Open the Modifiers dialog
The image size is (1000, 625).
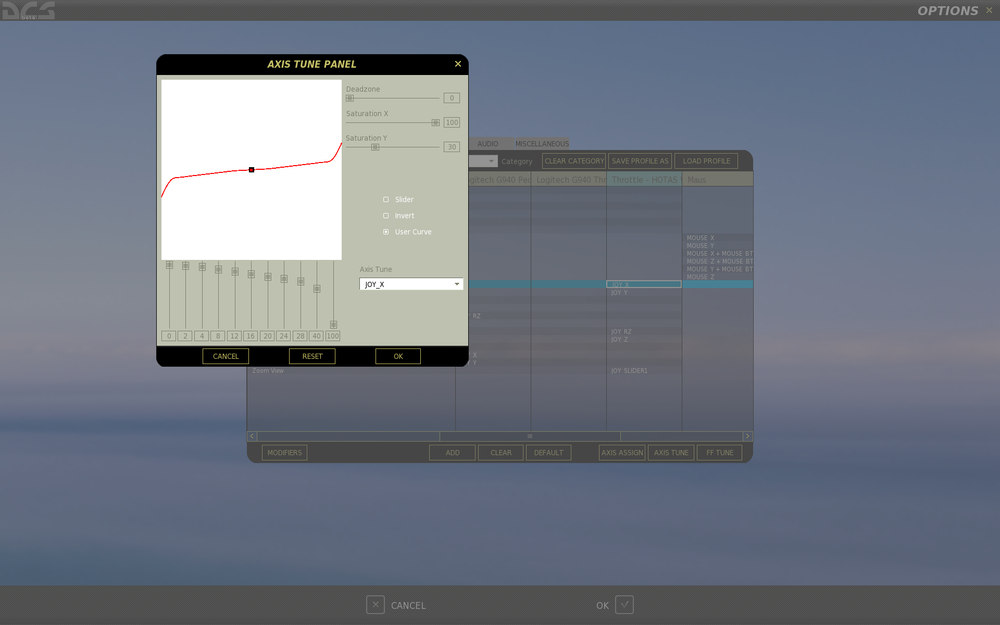click(x=284, y=453)
